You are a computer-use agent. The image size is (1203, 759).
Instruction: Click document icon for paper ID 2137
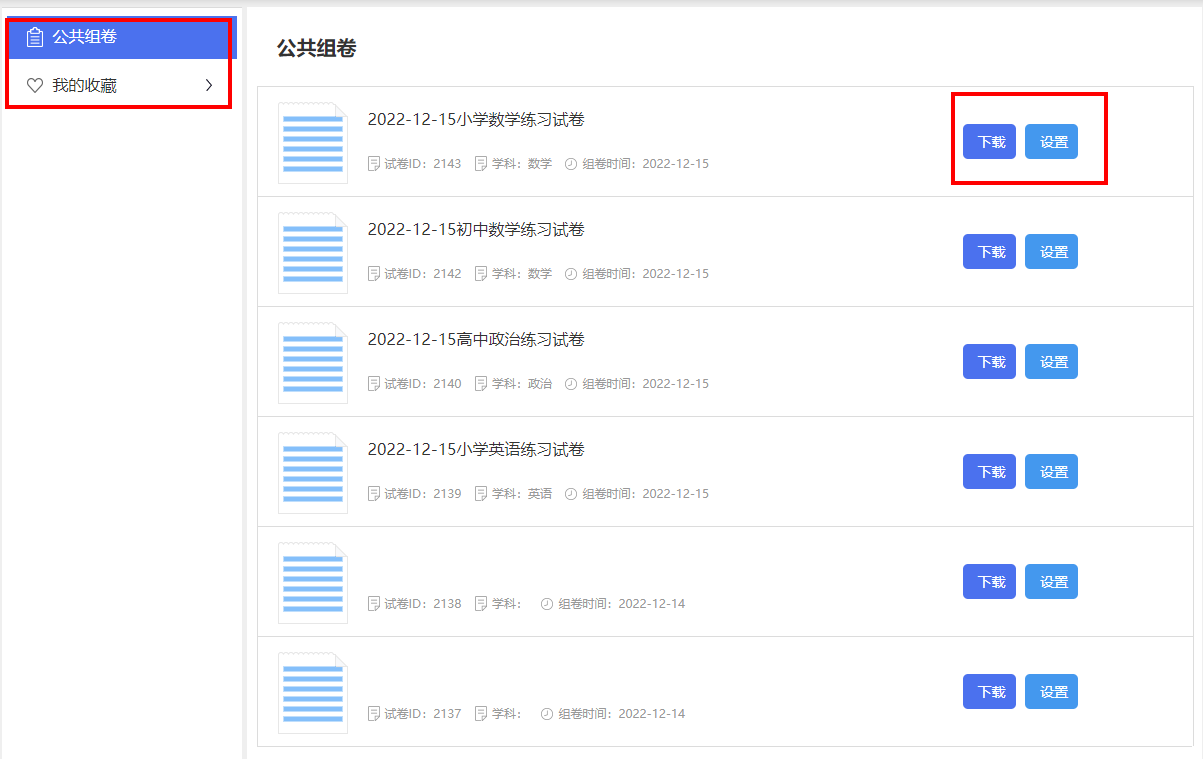tap(313, 693)
